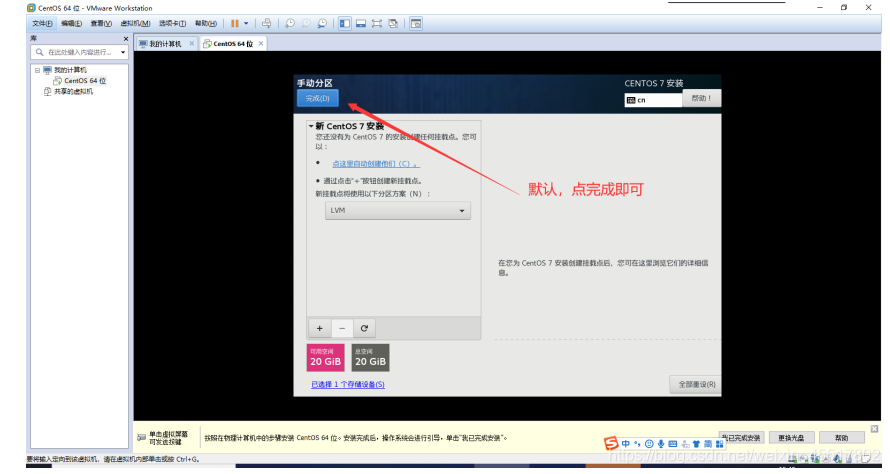Switch to the CentOS 64 位 tab

pyautogui.click(x=233, y=44)
